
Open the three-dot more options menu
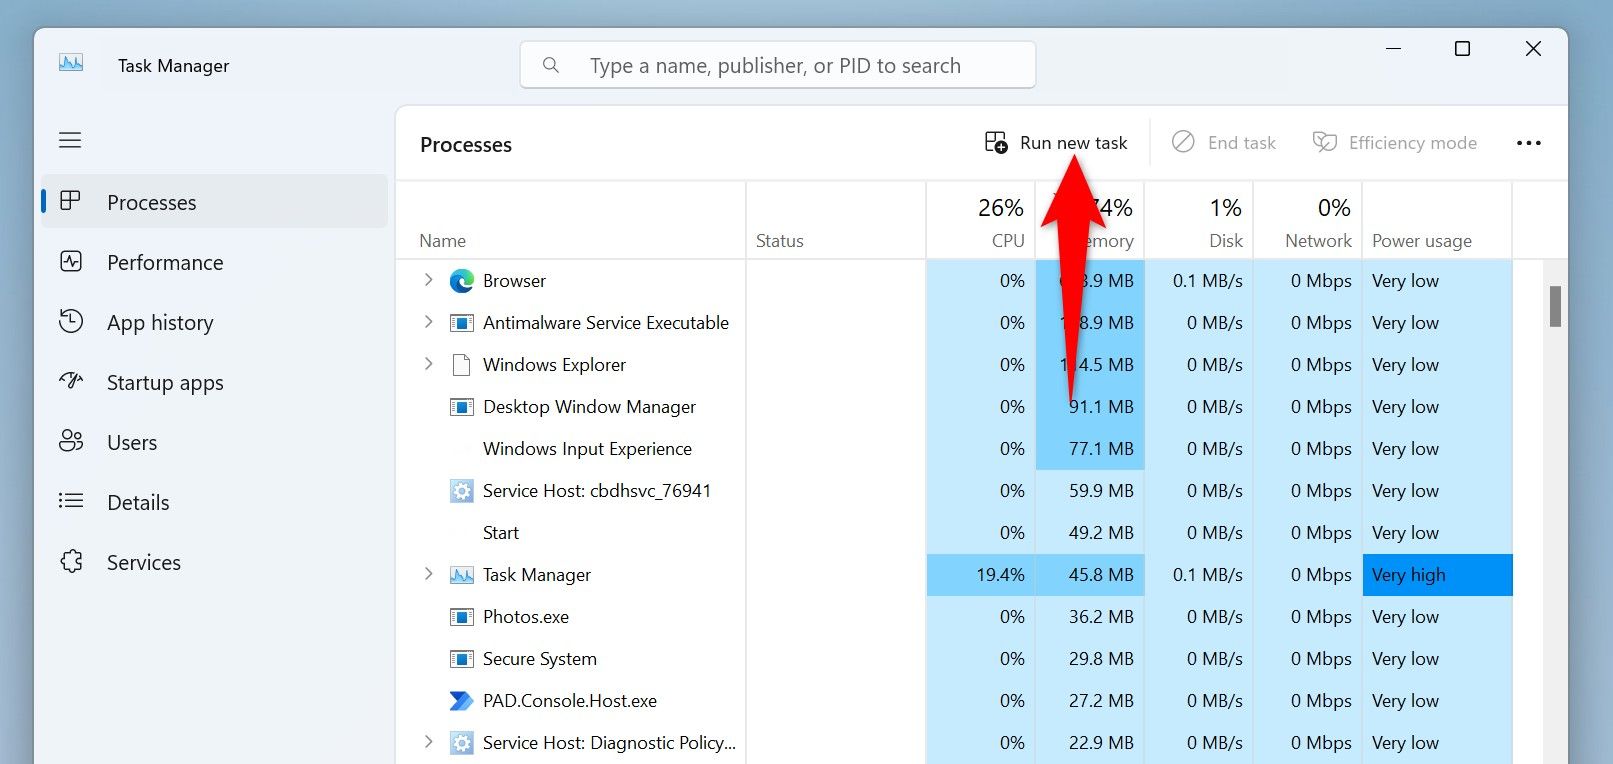[1528, 143]
